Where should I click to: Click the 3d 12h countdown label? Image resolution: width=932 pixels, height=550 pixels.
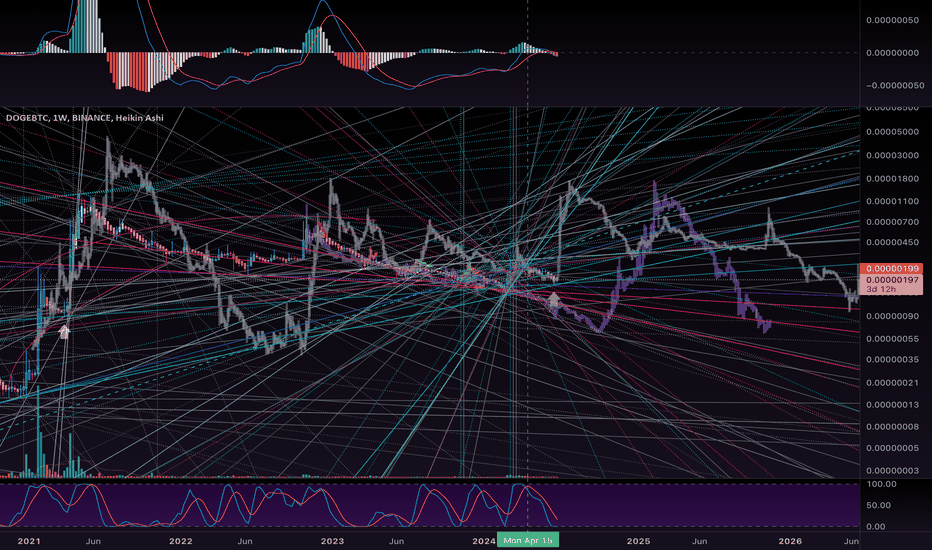[881, 289]
